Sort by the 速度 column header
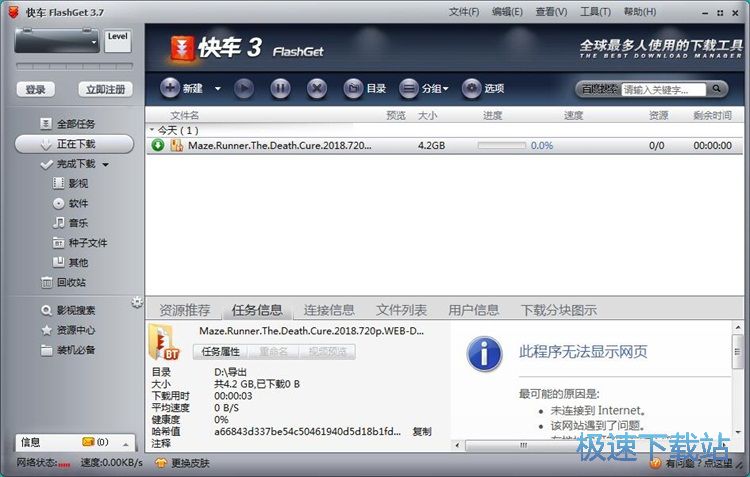This screenshot has height=477, width=750. click(x=573, y=115)
